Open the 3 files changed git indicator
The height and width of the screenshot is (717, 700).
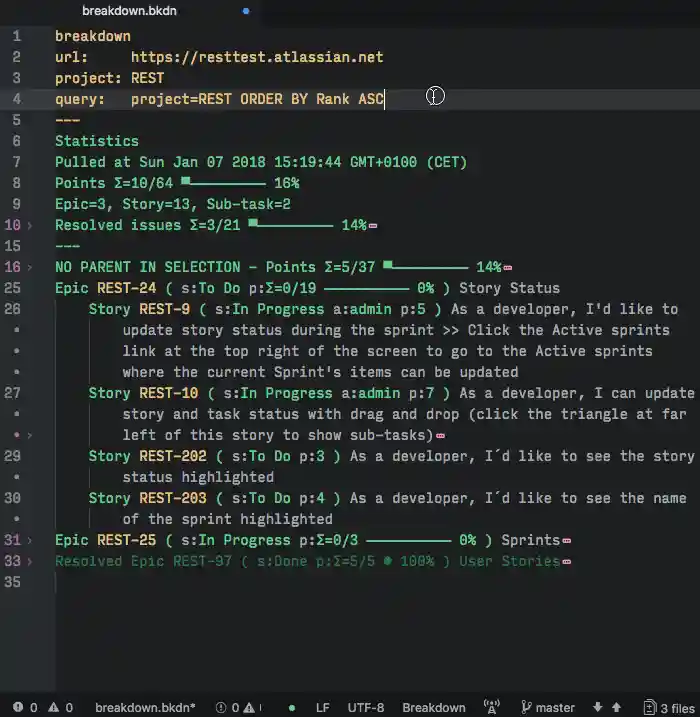[669, 708]
